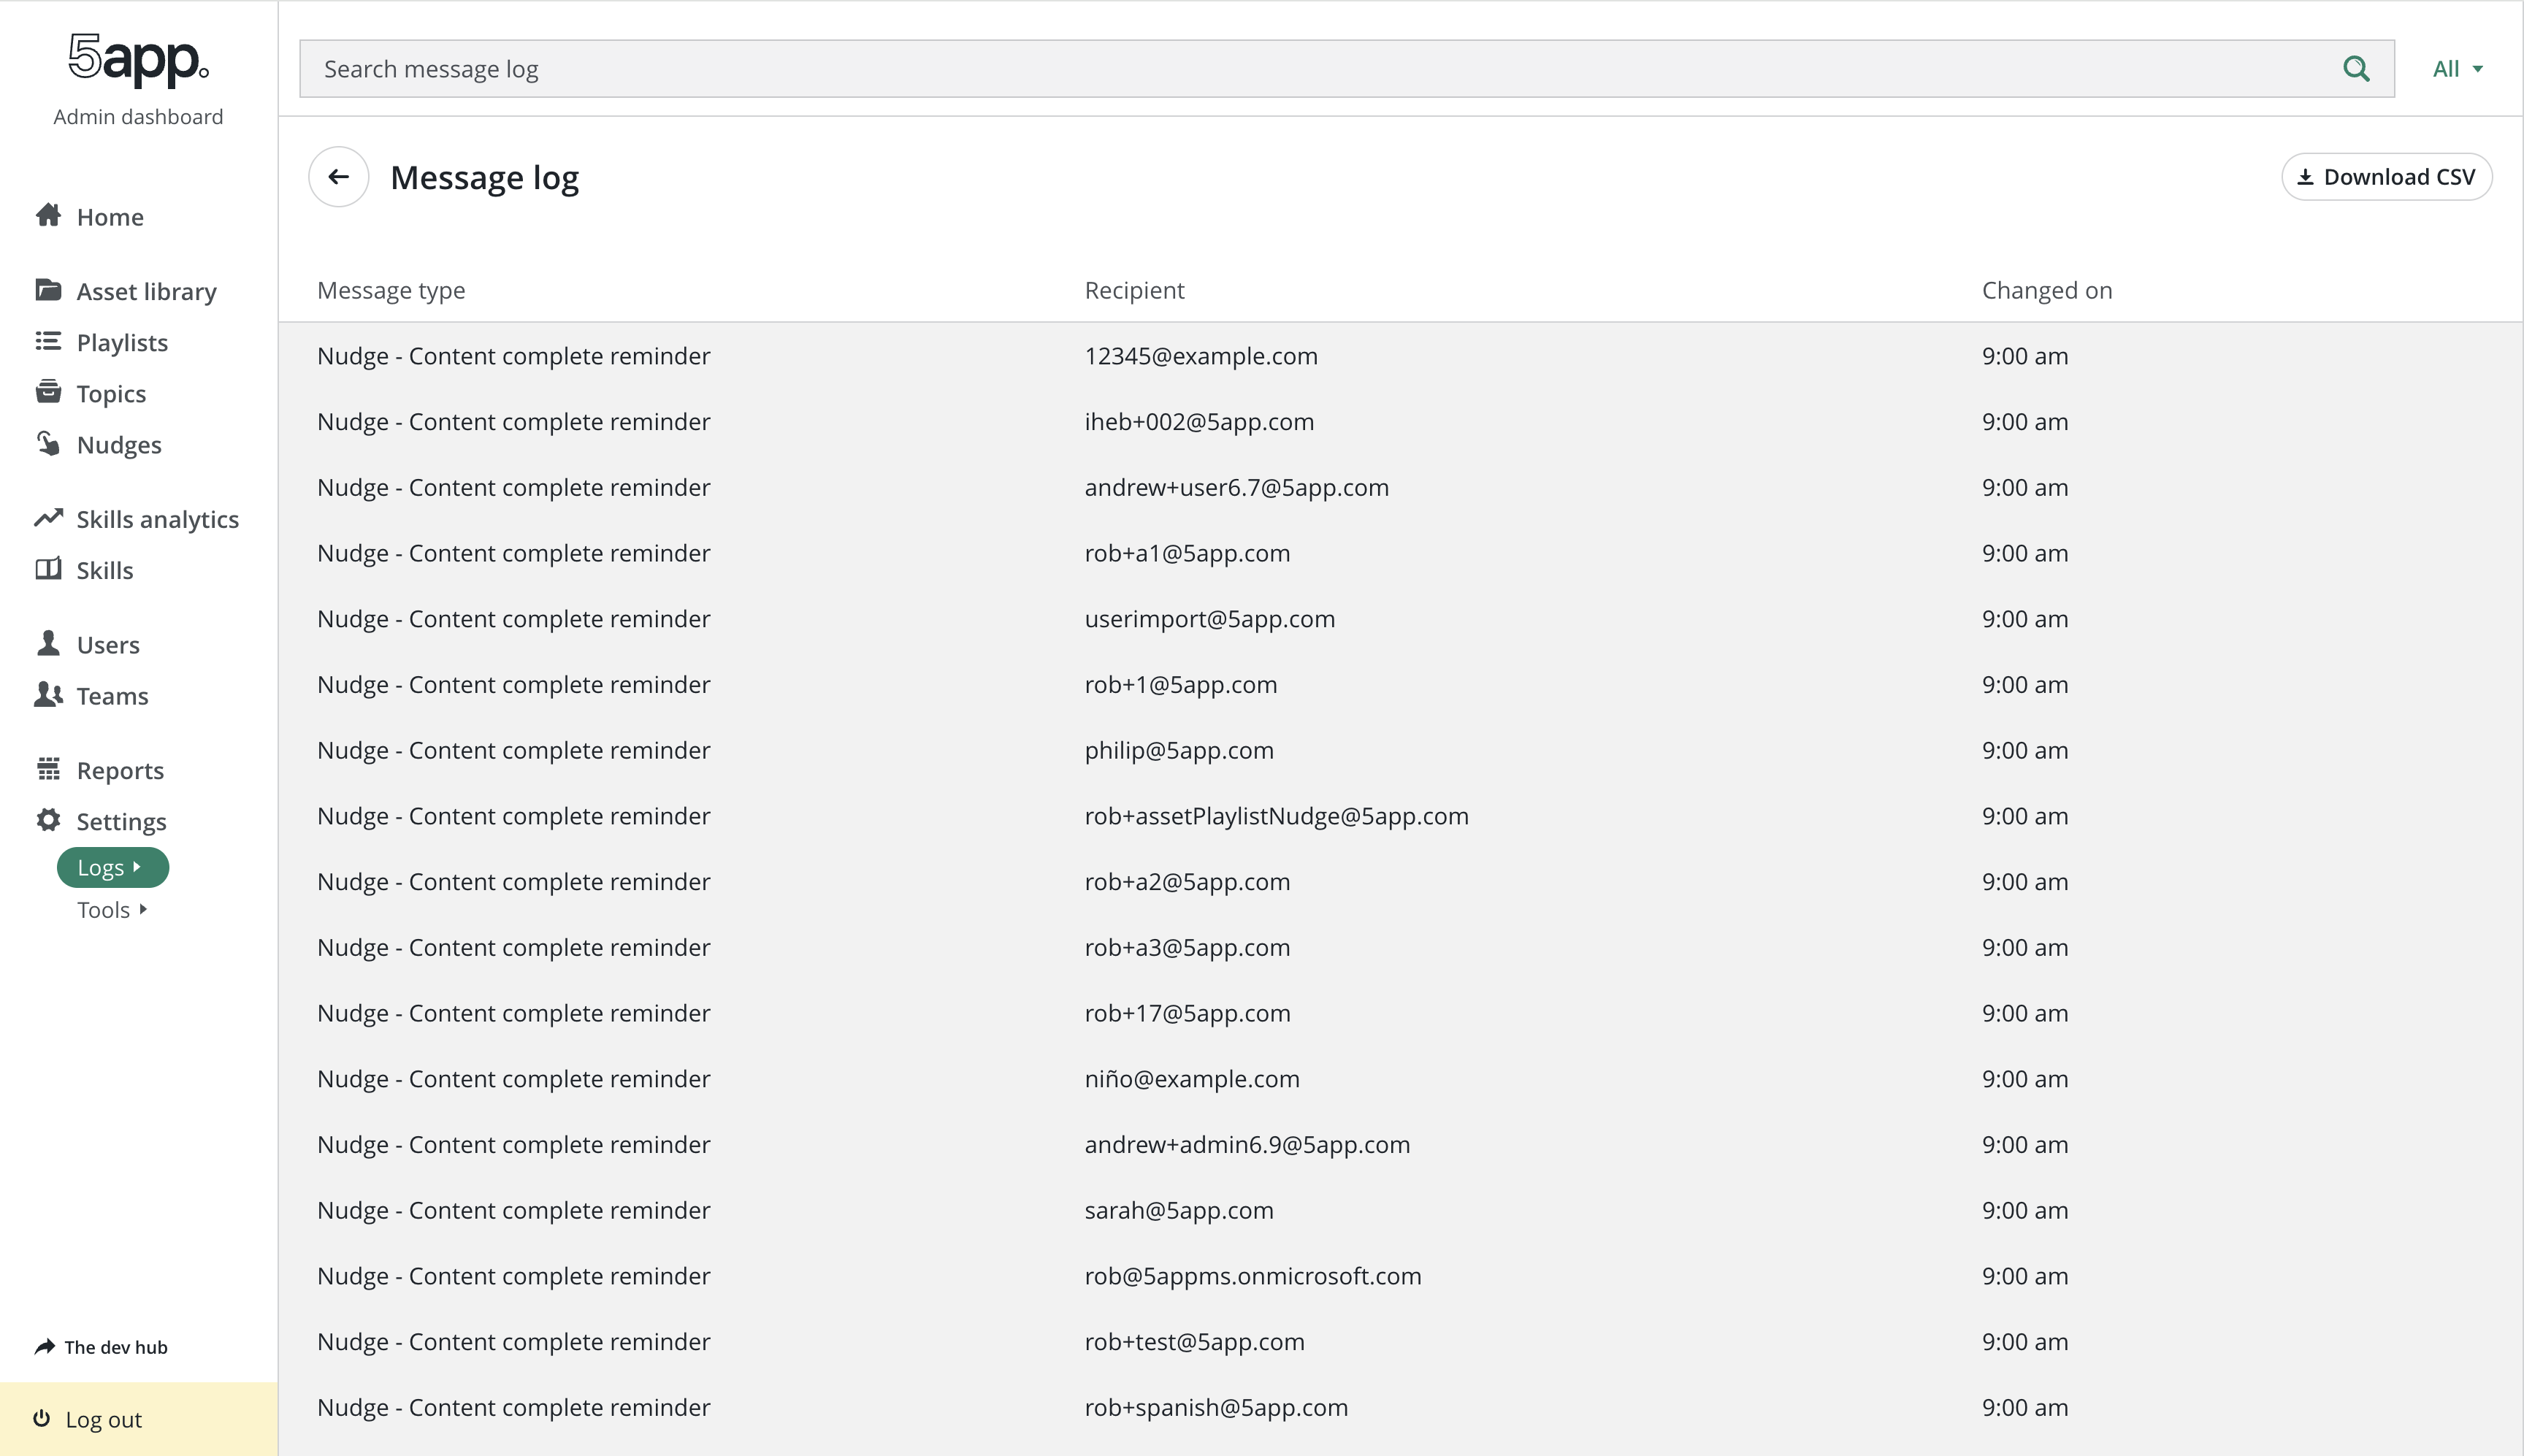
Task: Click the Changed on column header
Action: click(2047, 290)
